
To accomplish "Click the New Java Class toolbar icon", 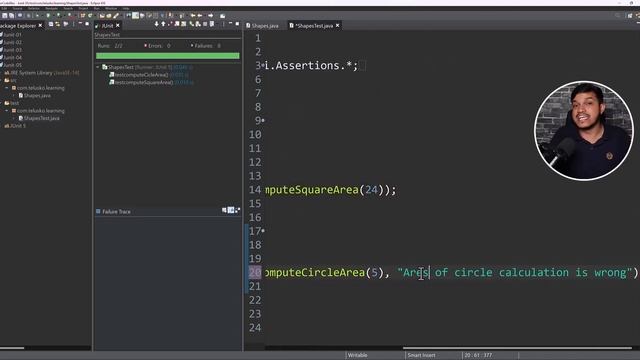I will (x=90, y=16).
